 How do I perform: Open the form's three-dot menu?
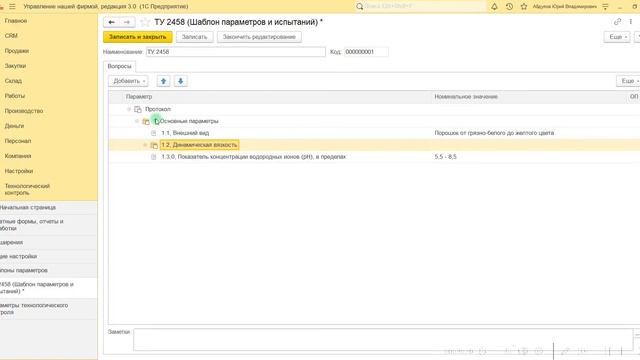[x=631, y=22]
